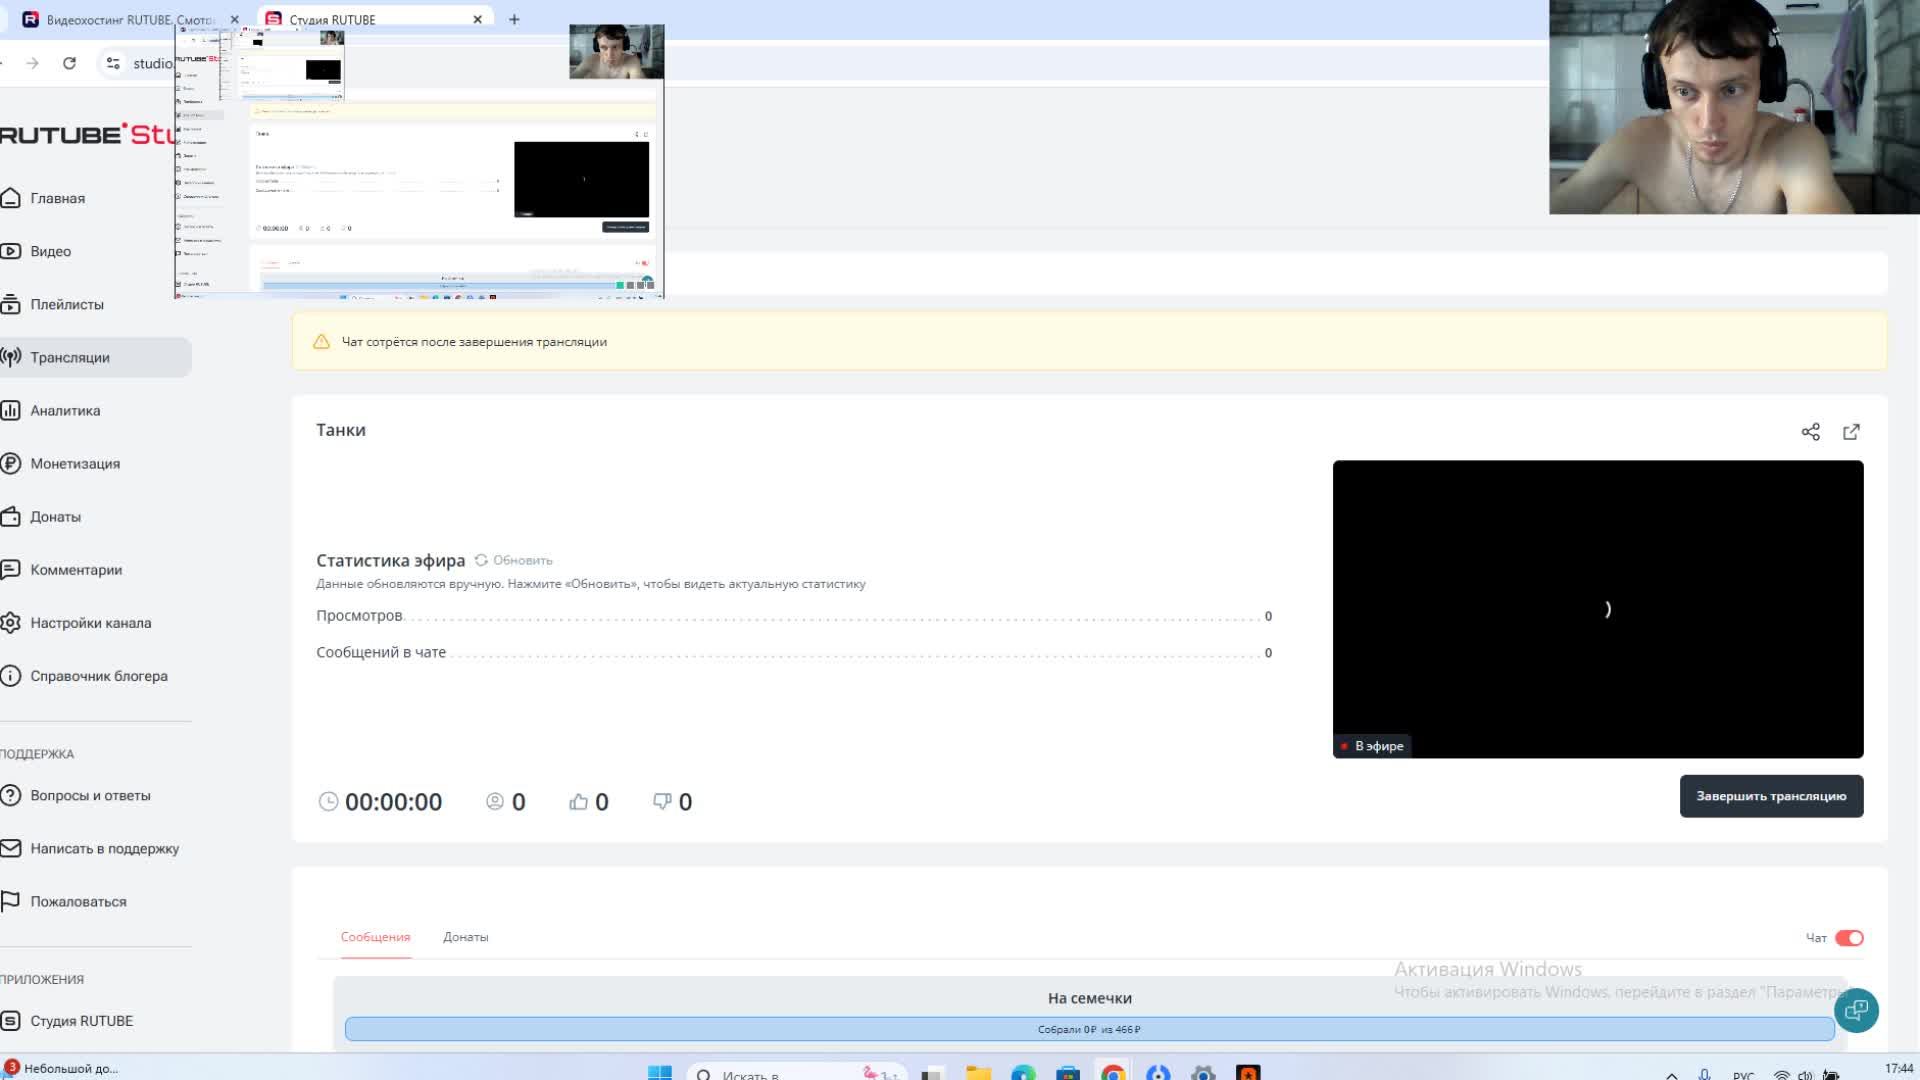
Task: Click the Обновить statistics link
Action: point(522,560)
